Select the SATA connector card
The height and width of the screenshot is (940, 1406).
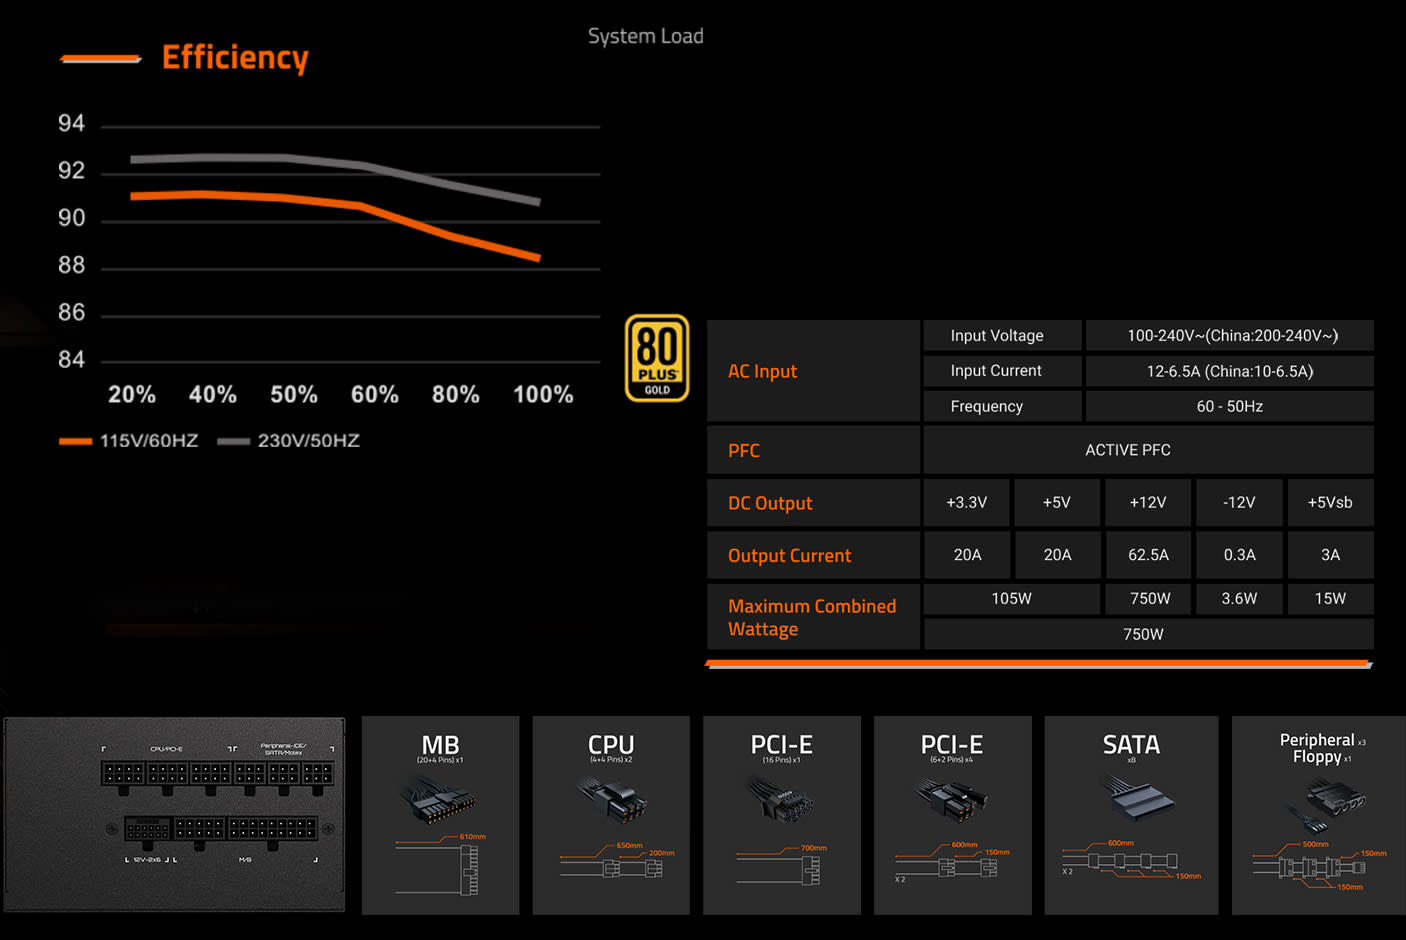[x=1131, y=815]
